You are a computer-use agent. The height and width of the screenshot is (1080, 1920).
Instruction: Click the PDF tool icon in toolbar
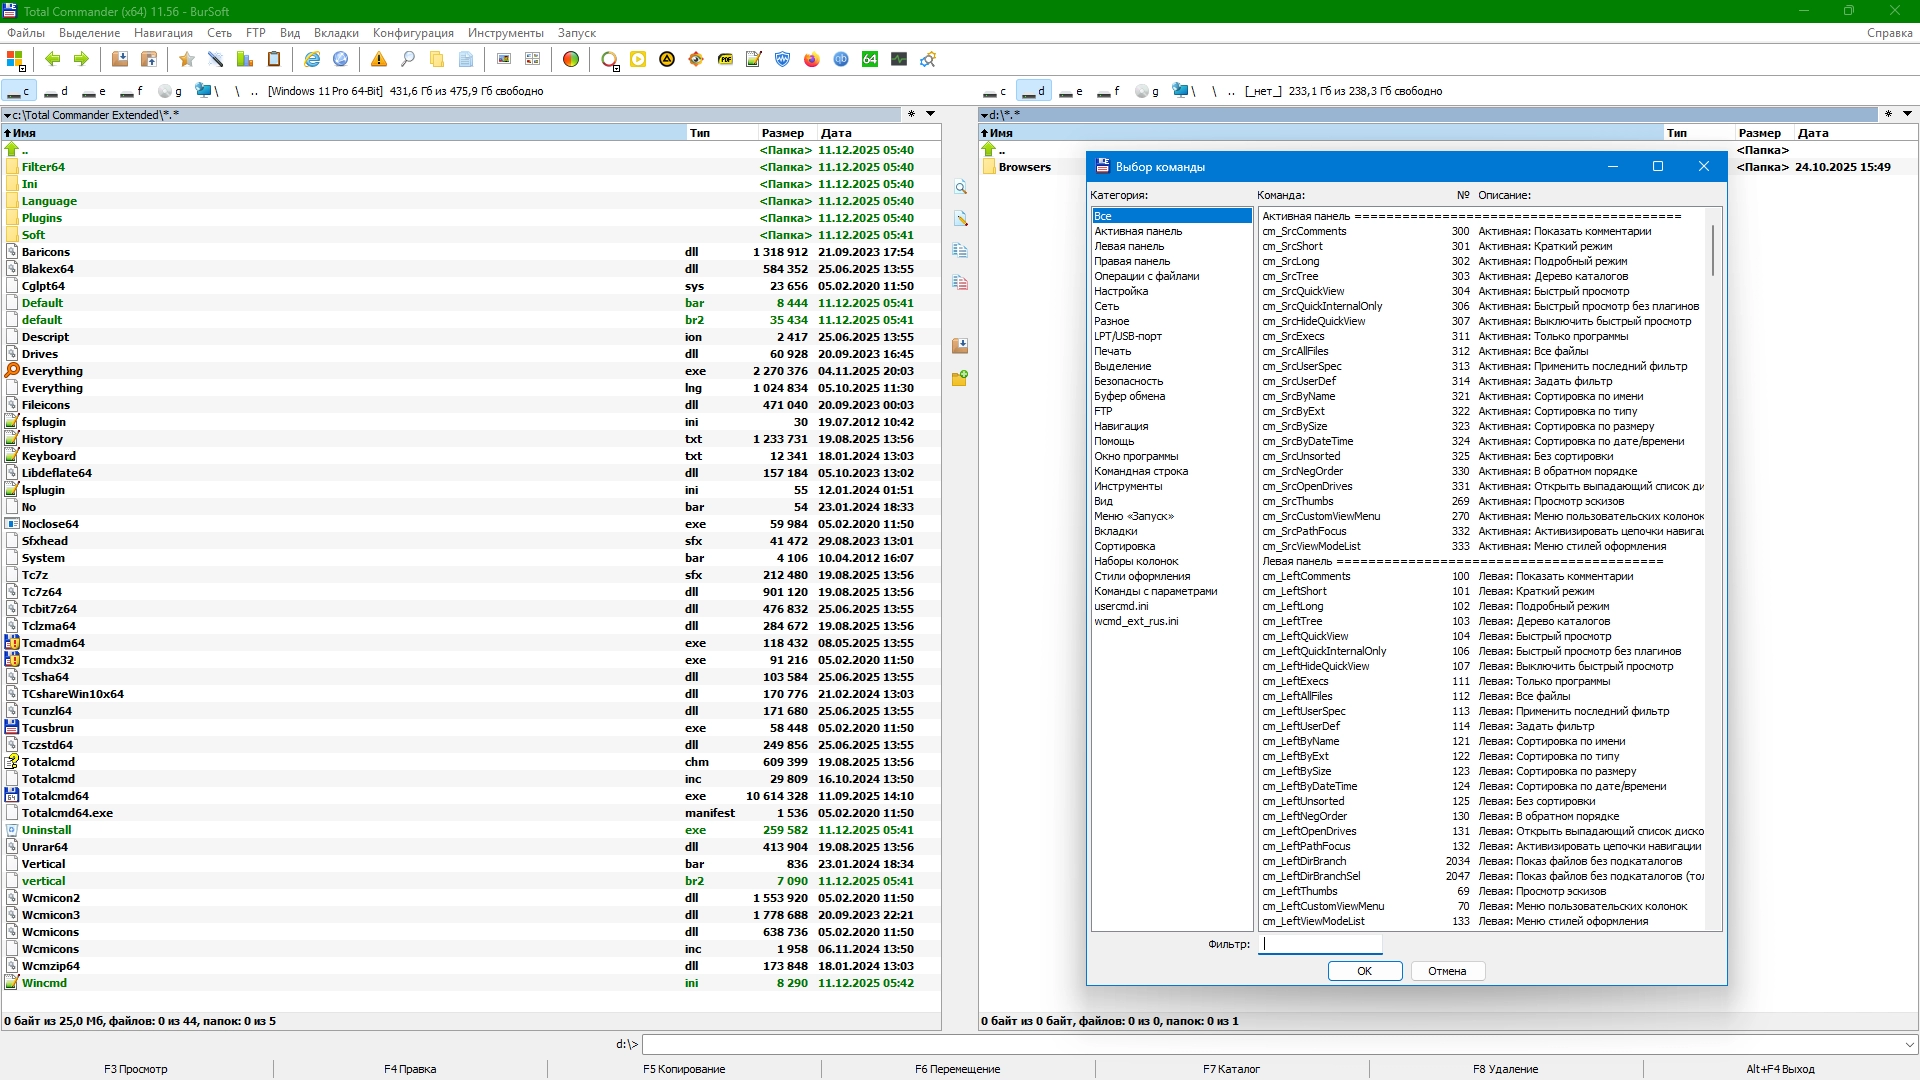(x=725, y=60)
